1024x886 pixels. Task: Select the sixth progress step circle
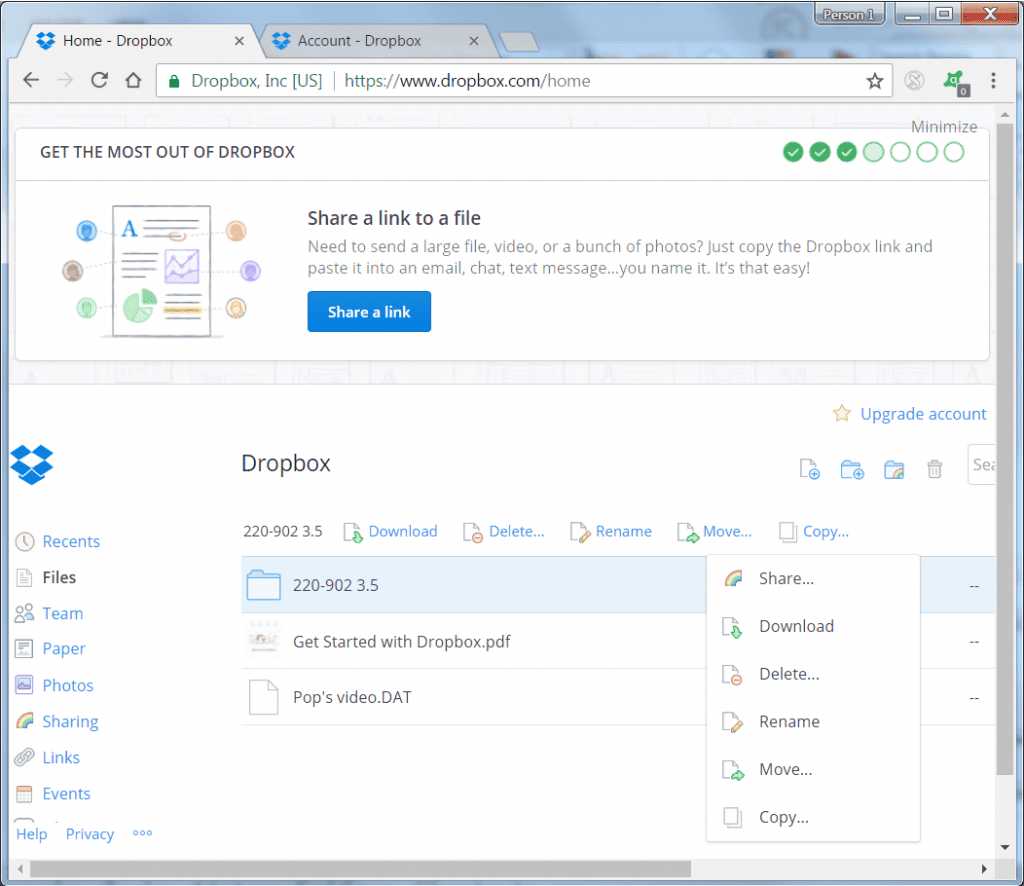[x=927, y=152]
